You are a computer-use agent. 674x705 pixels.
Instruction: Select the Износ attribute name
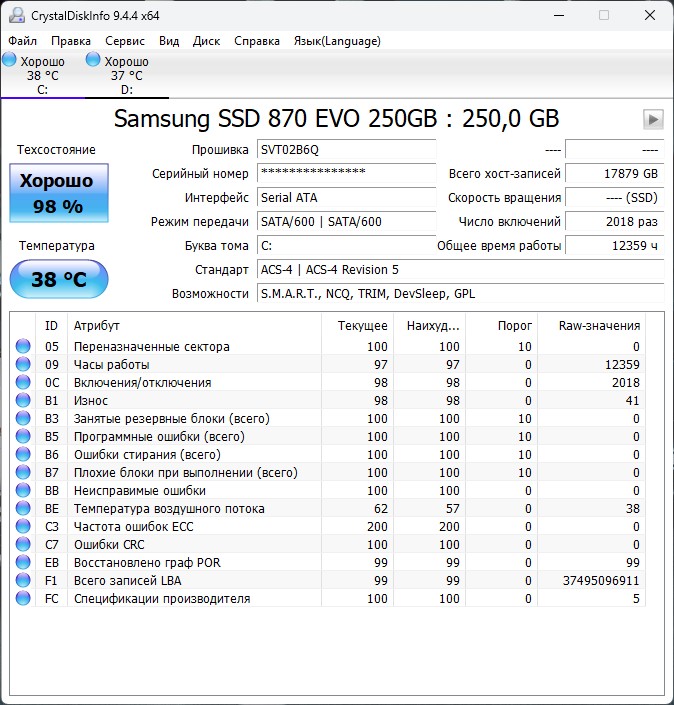click(x=91, y=401)
